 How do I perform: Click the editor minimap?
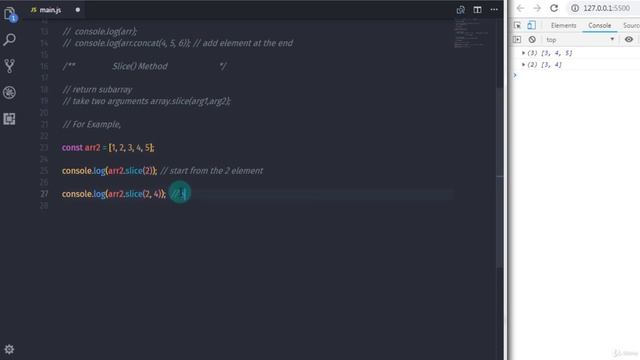click(x=471, y=33)
